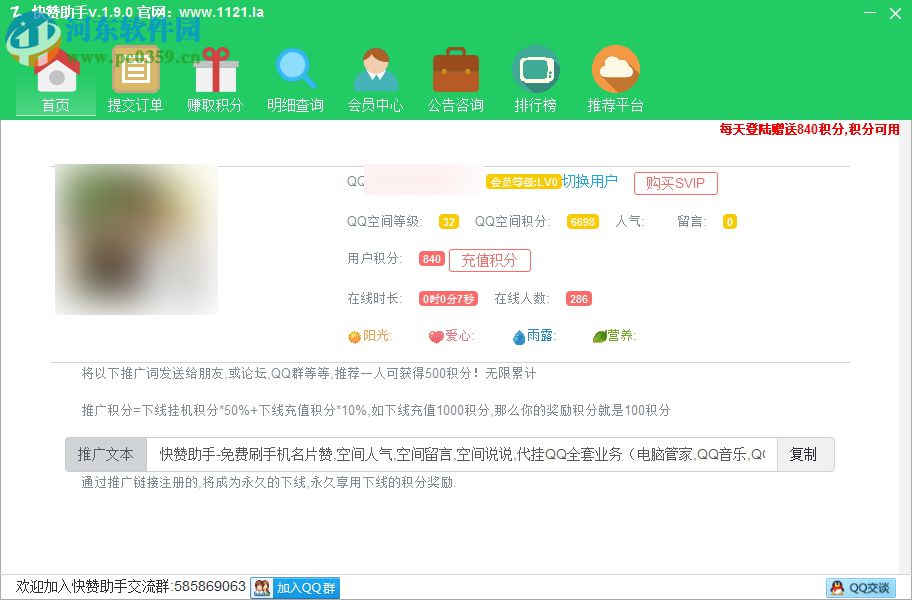Click 切换用户 to change user

tap(590, 181)
